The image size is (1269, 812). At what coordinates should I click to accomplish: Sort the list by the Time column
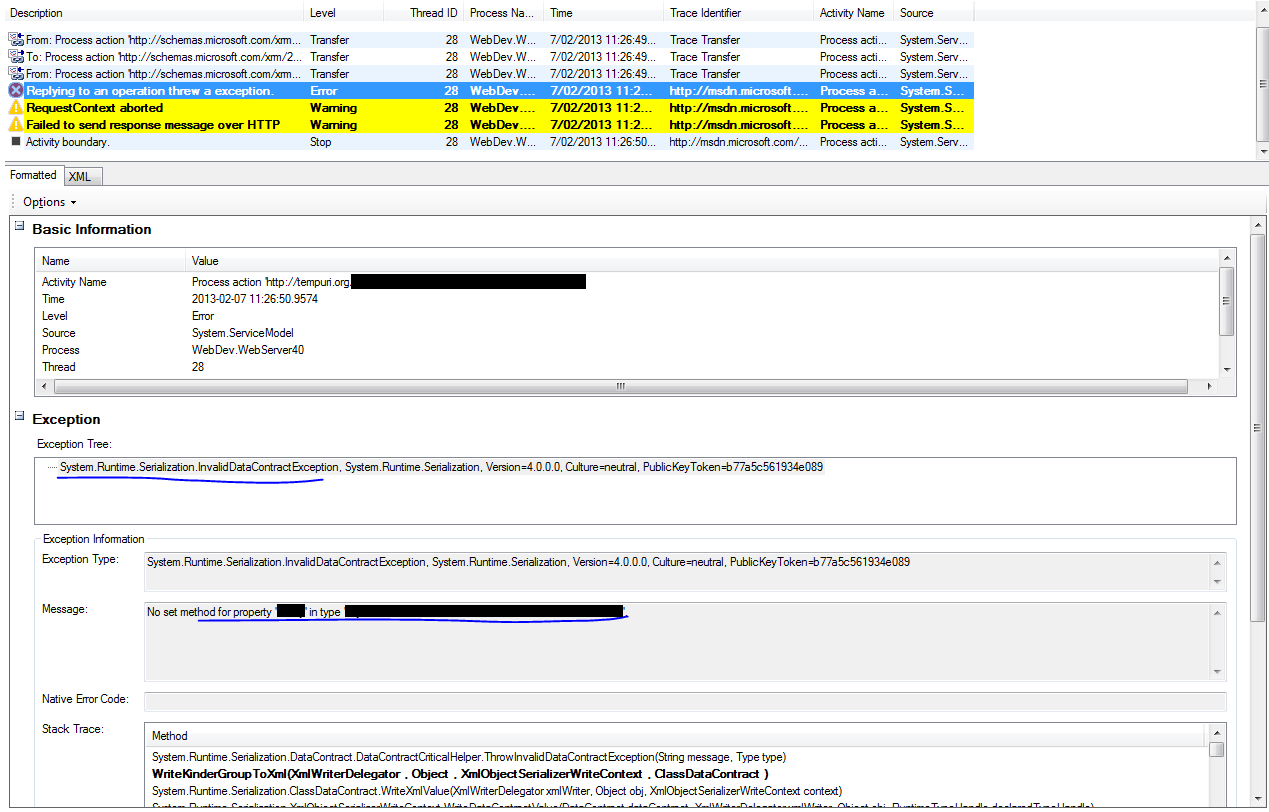click(x=601, y=13)
